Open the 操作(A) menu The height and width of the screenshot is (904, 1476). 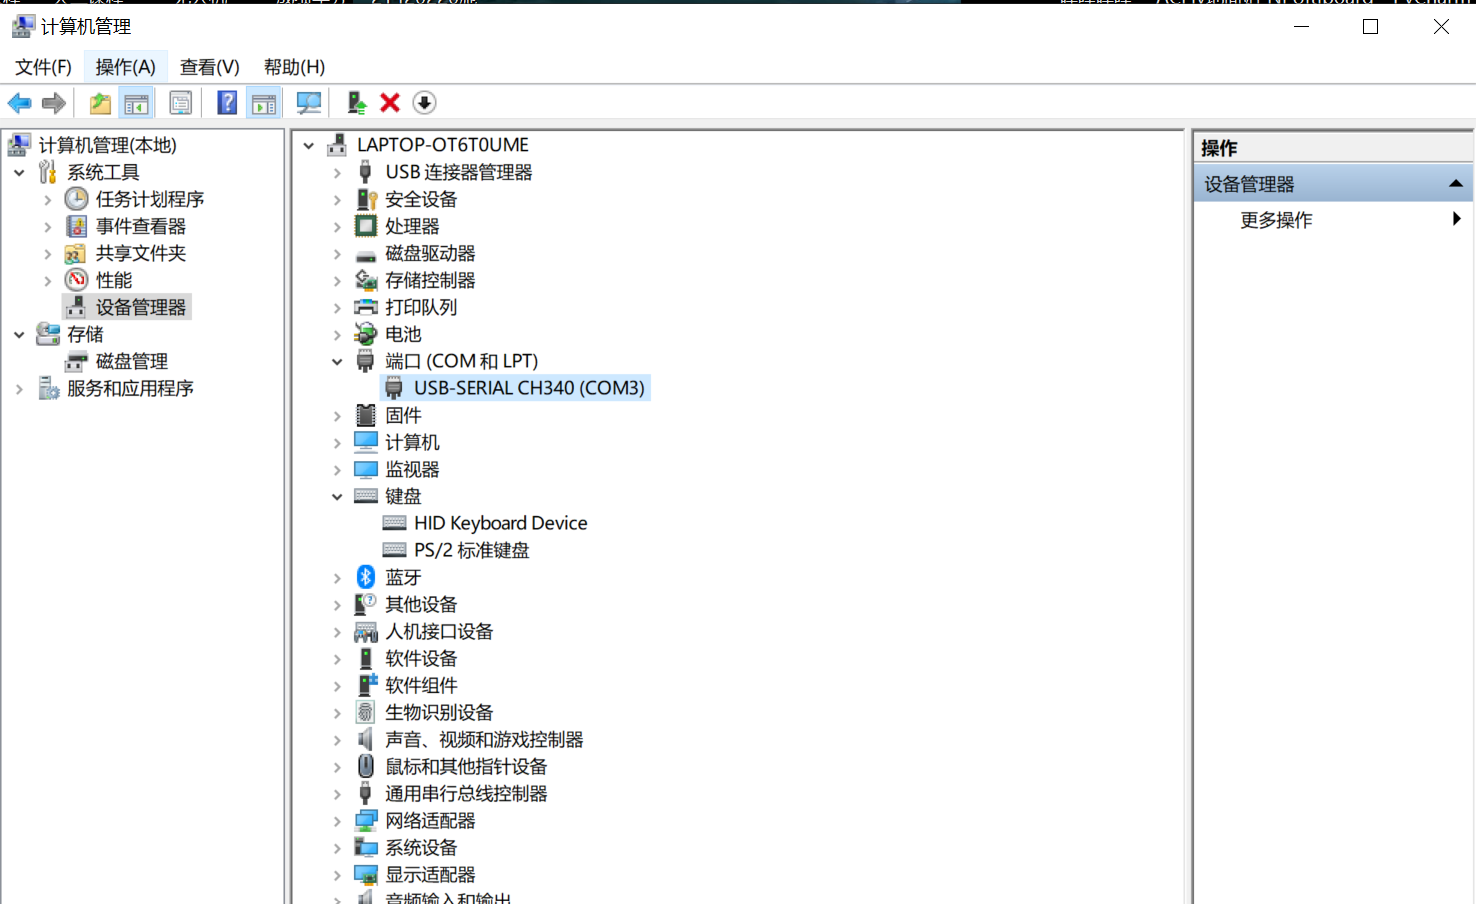pyautogui.click(x=125, y=67)
